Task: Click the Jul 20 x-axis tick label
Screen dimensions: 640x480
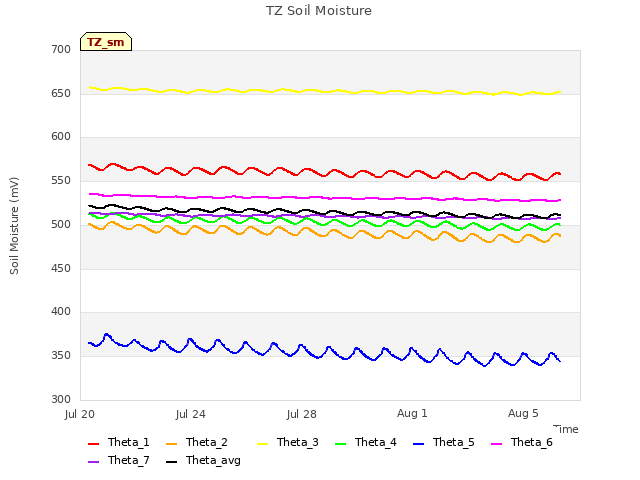Action: [x=80, y=414]
